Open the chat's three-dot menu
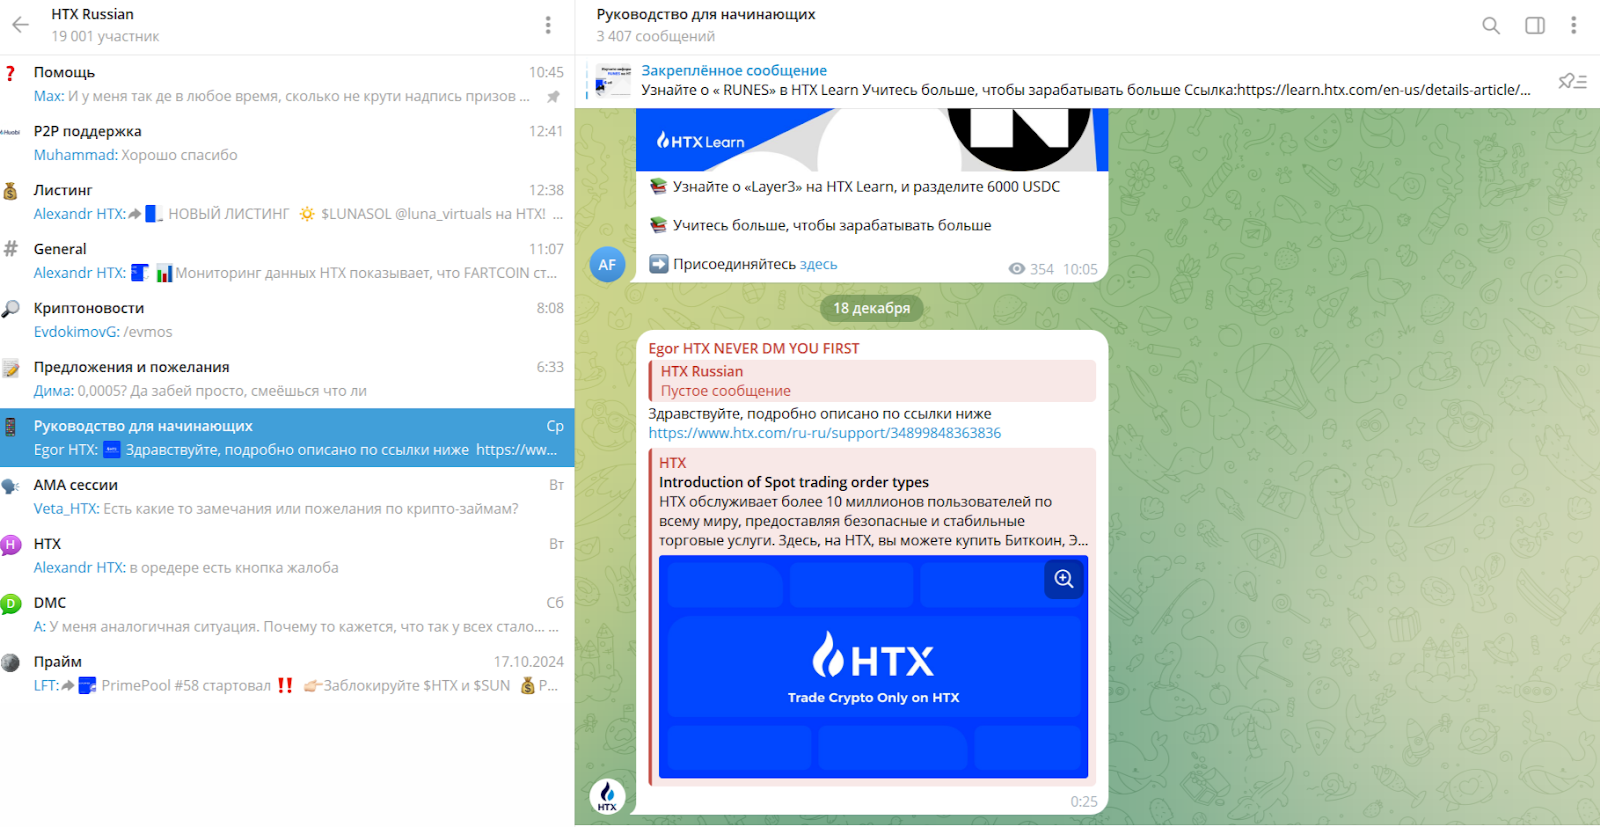 (1573, 25)
